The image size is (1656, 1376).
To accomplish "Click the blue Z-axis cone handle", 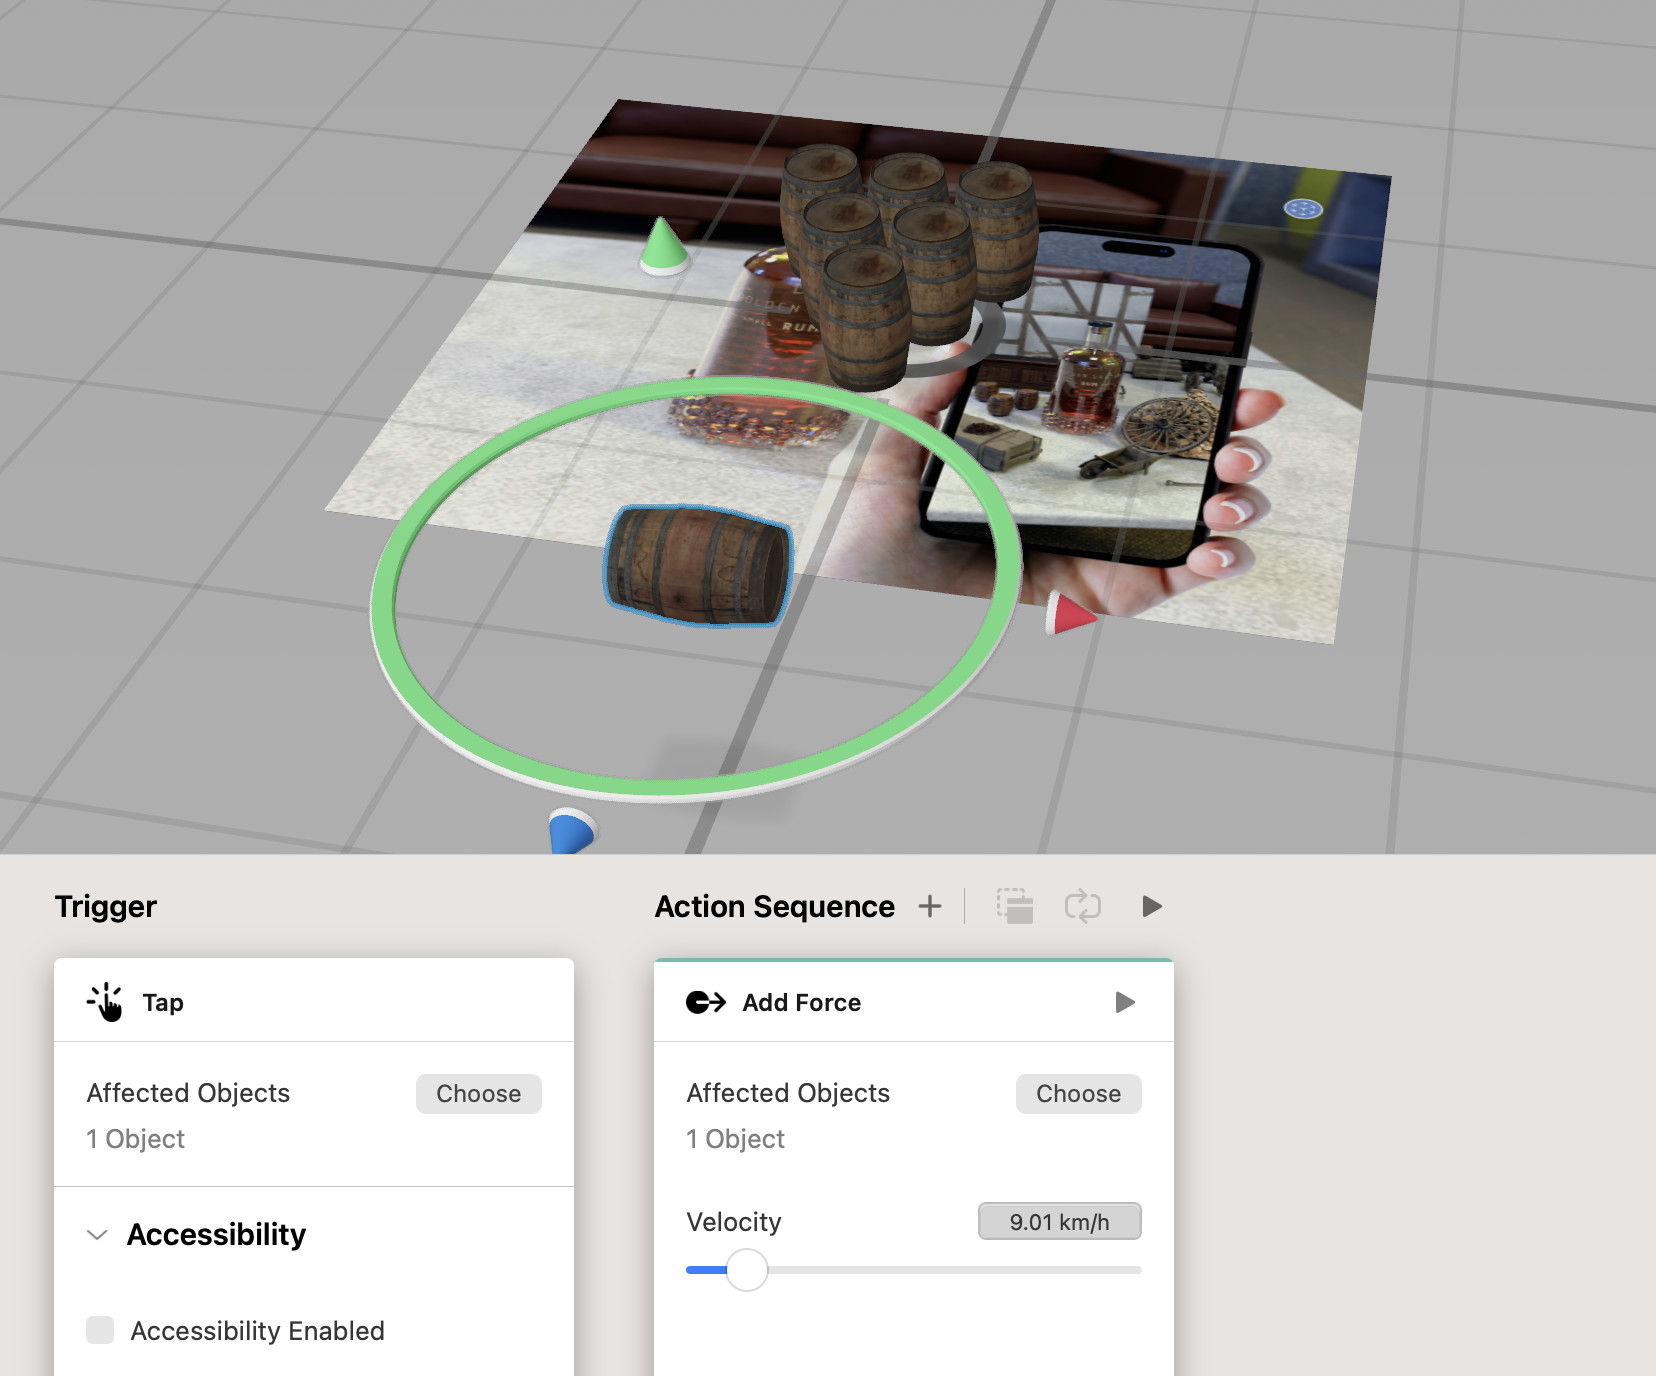I will [571, 831].
